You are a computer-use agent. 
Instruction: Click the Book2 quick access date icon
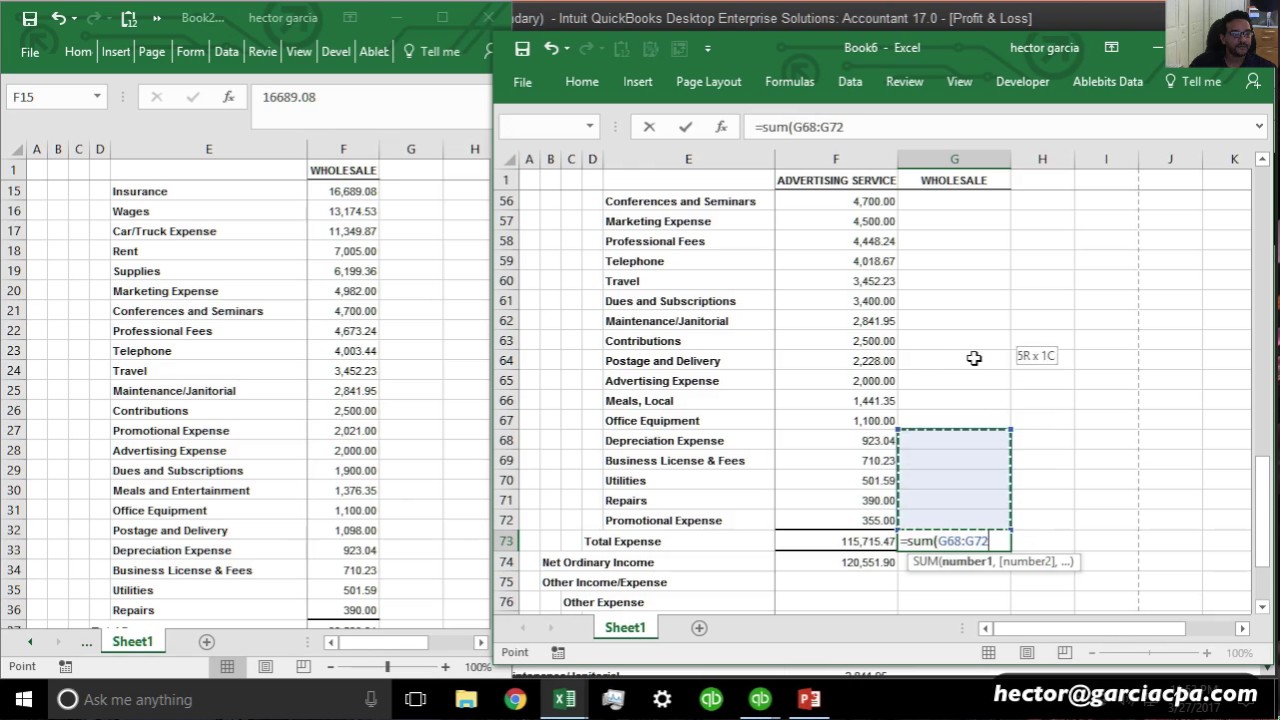coord(128,18)
